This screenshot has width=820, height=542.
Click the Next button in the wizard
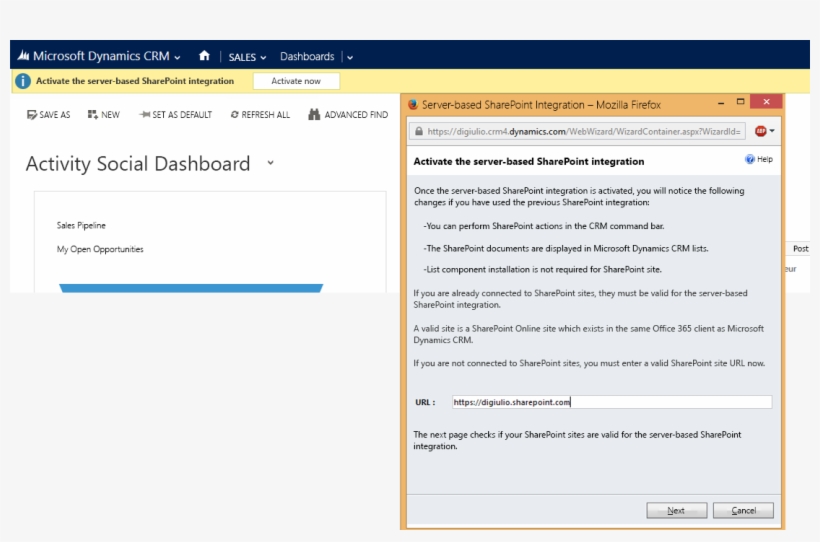676,510
